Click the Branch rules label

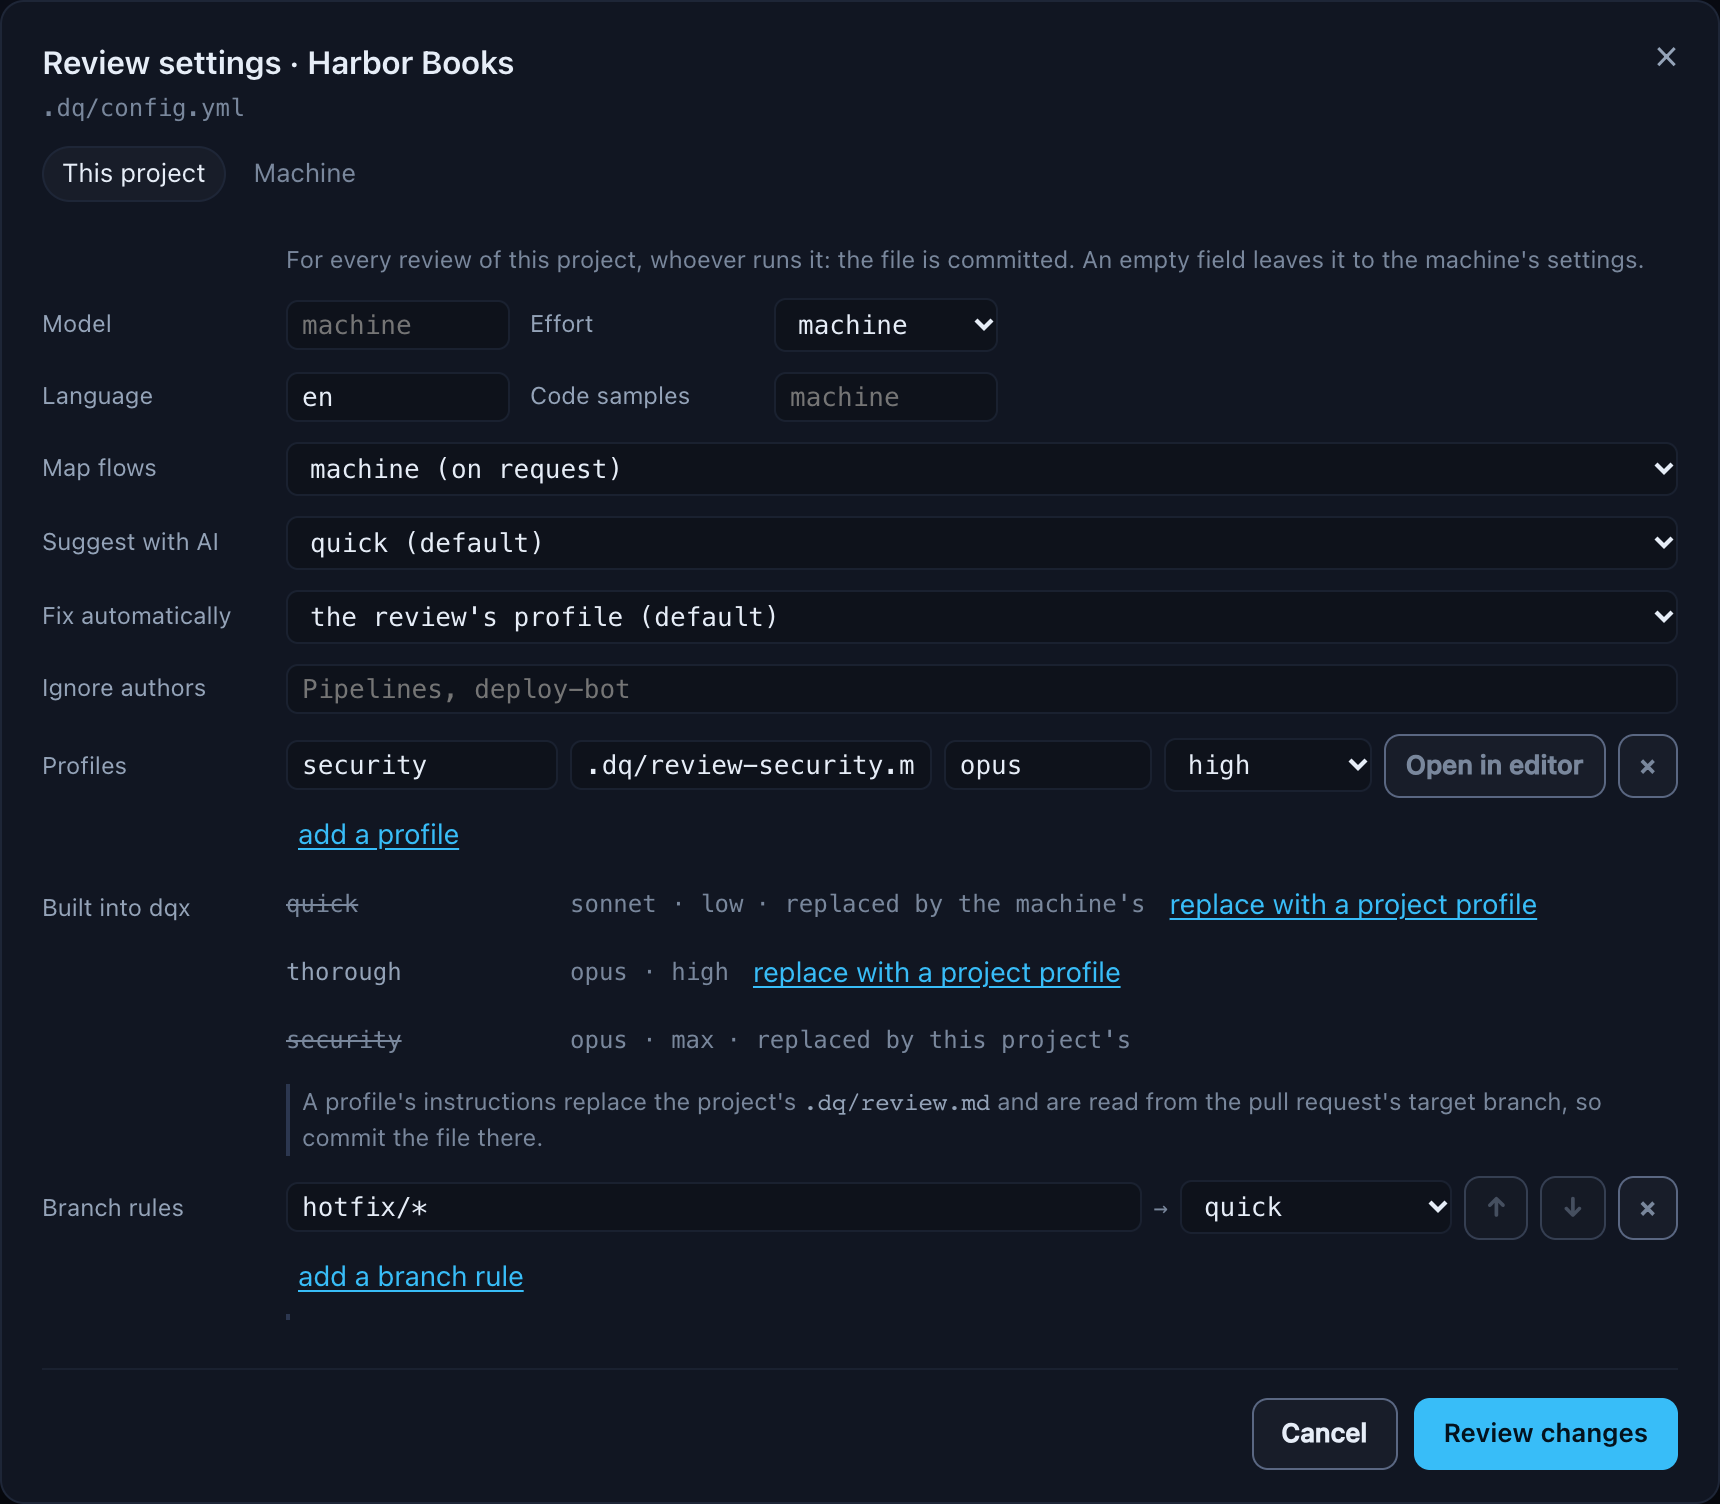click(x=113, y=1208)
